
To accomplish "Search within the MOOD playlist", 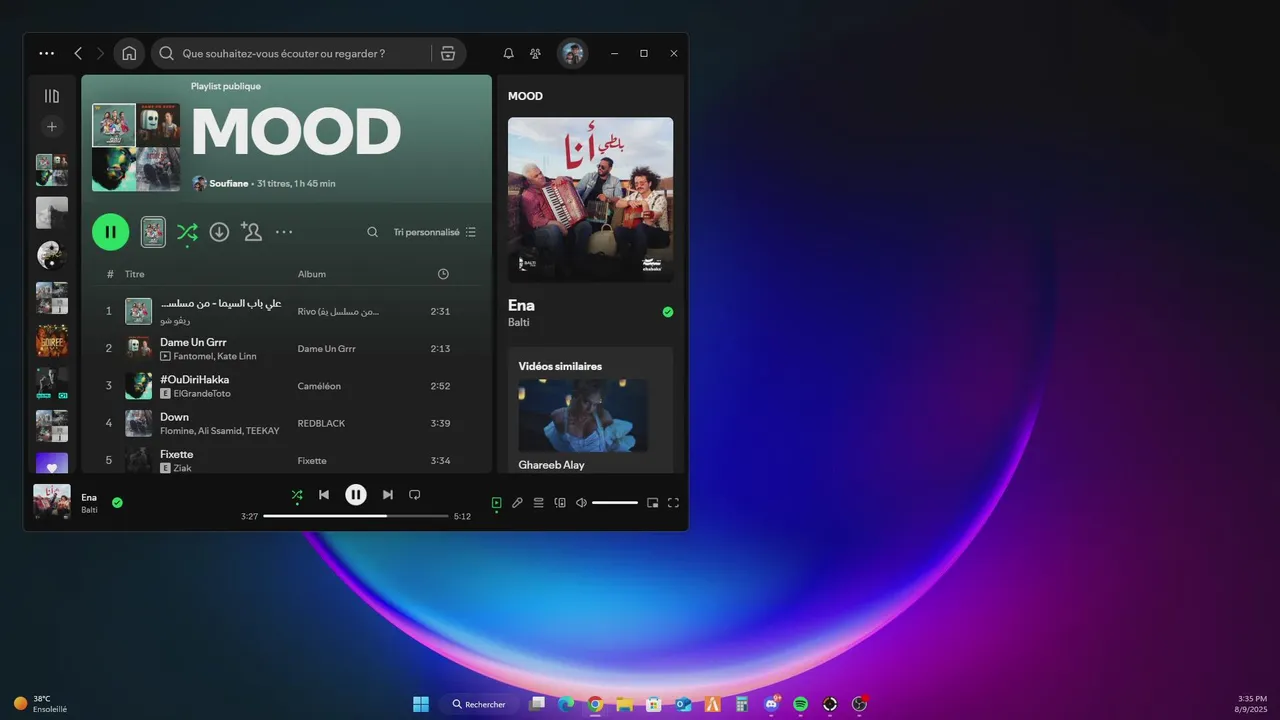I will 372,232.
